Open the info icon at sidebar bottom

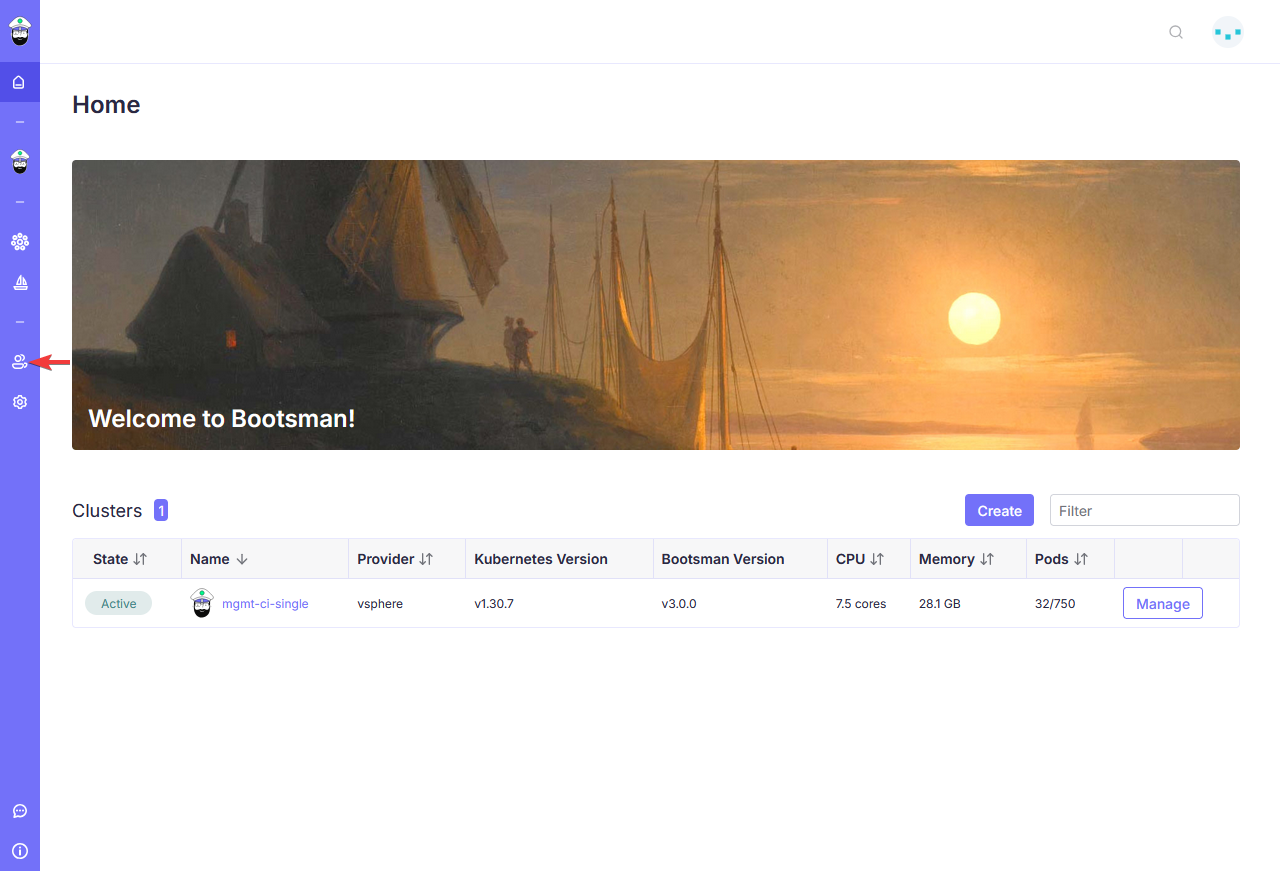(19, 851)
